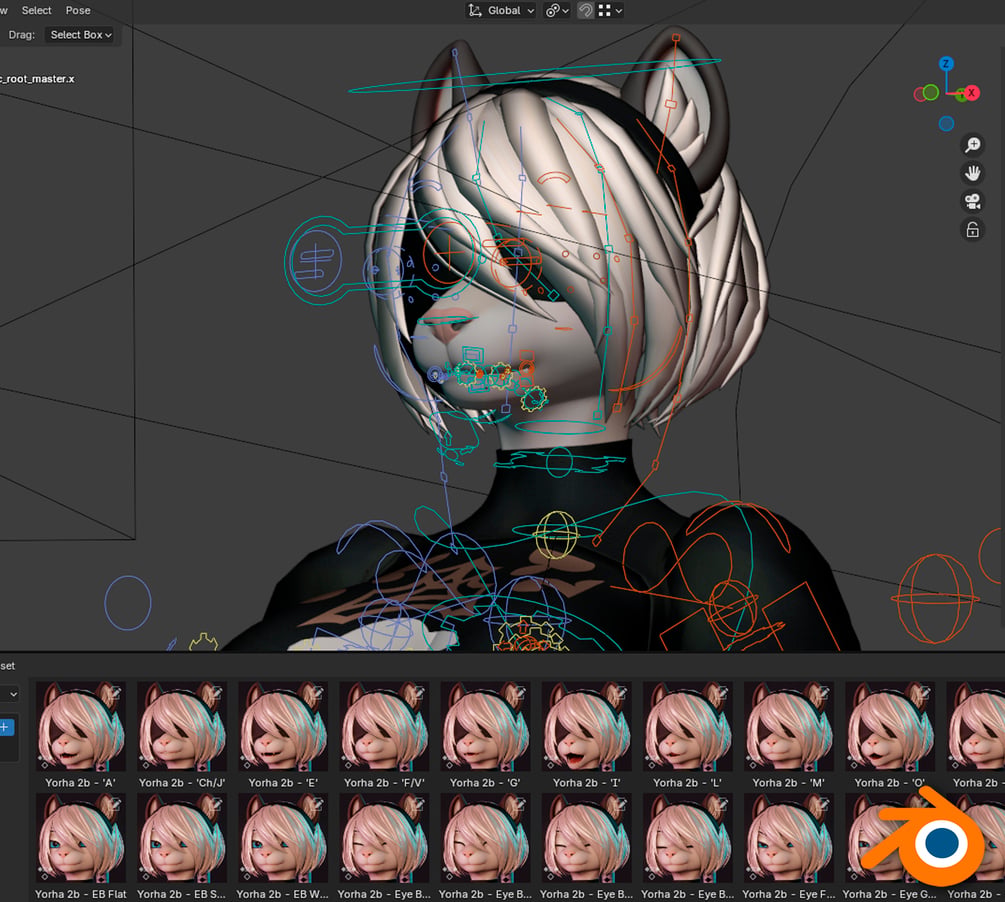Open the Pose menu
Screen dimensions: 1005x902
click(x=78, y=10)
